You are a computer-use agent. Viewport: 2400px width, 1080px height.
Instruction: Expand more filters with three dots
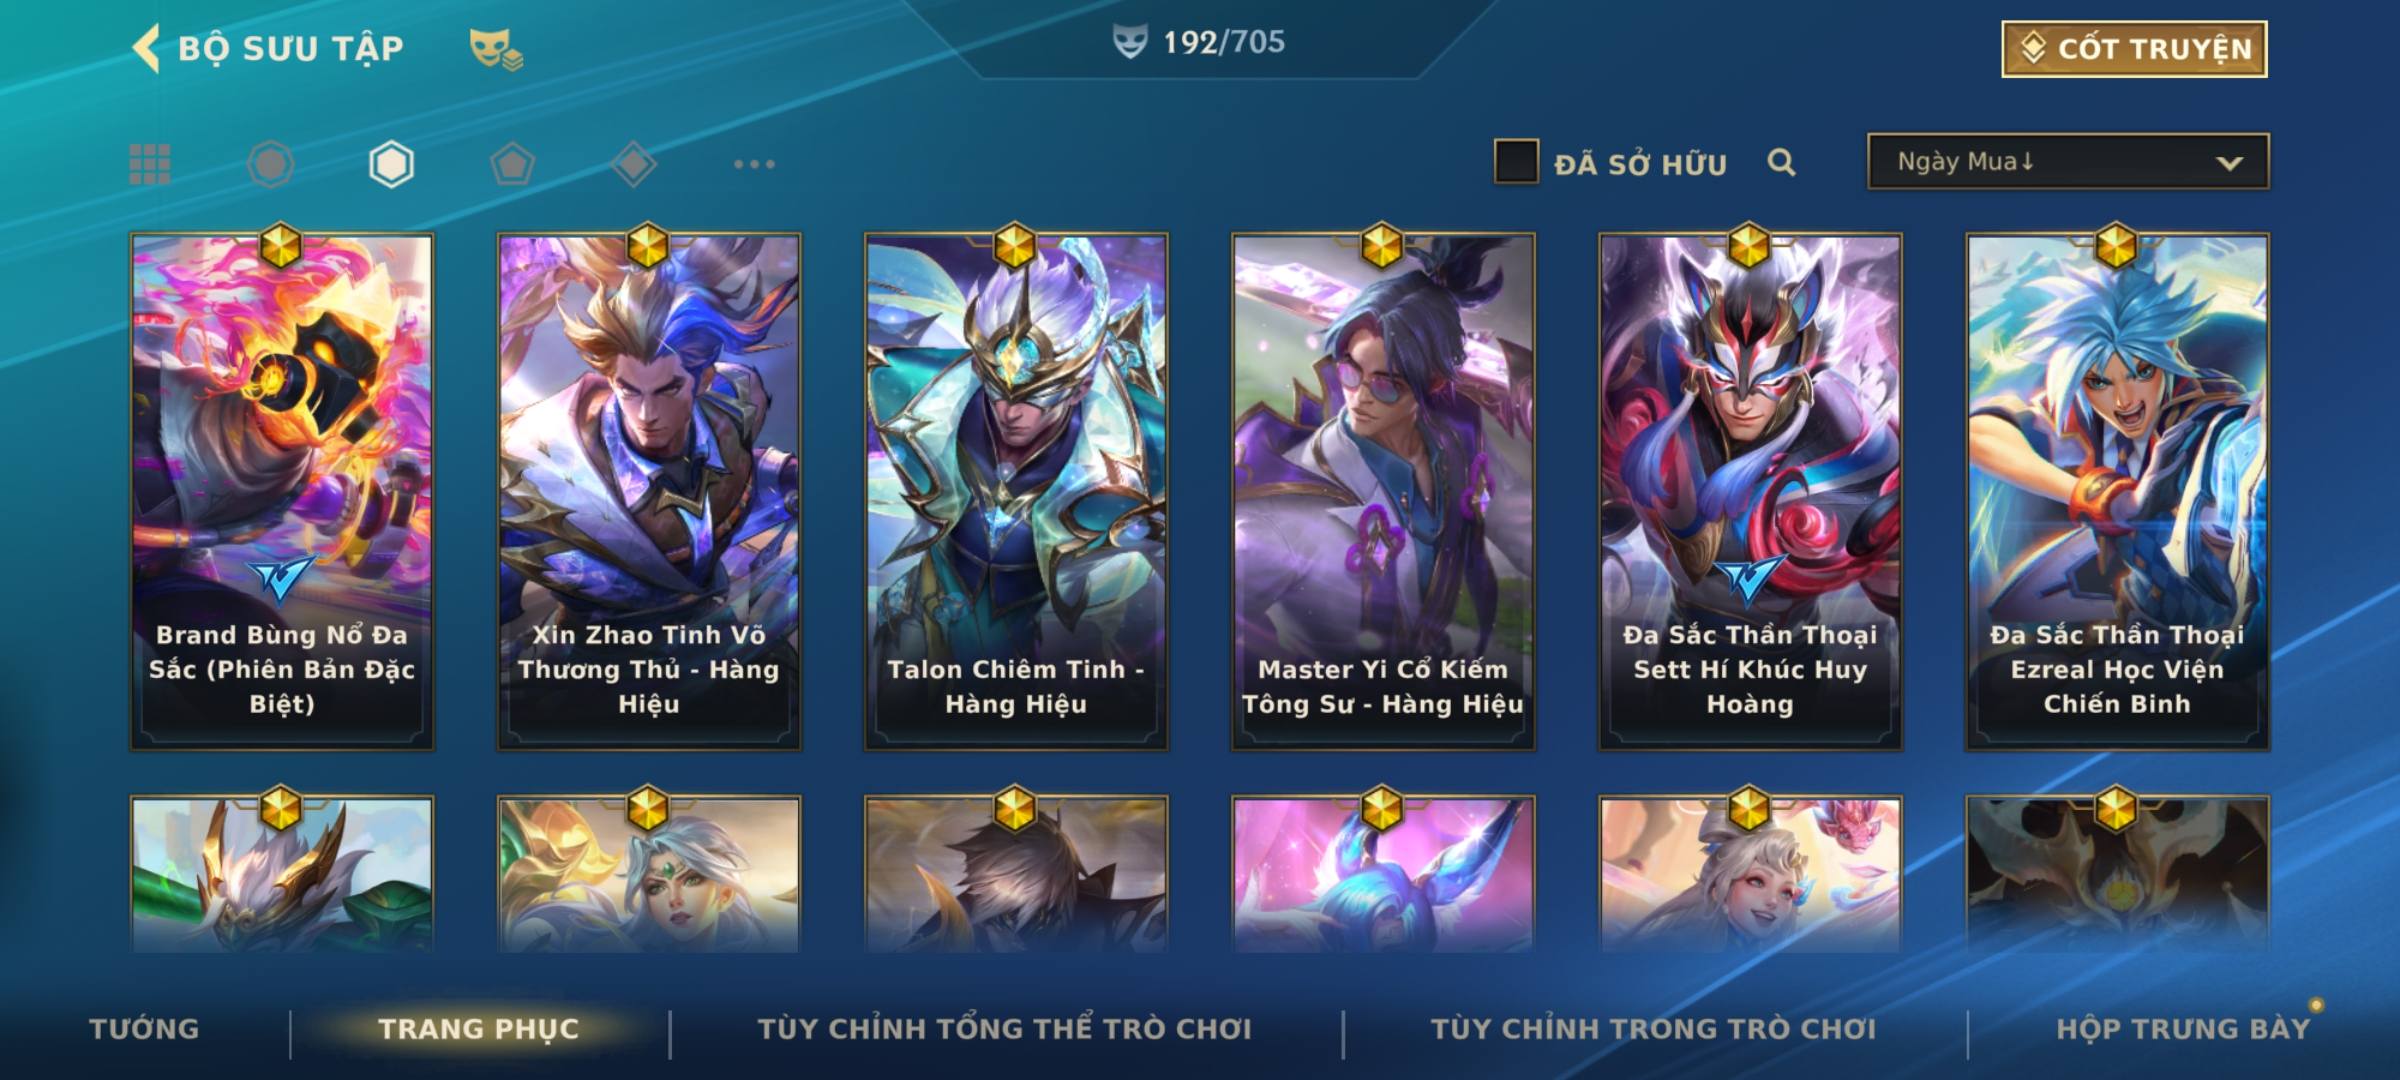point(754,164)
